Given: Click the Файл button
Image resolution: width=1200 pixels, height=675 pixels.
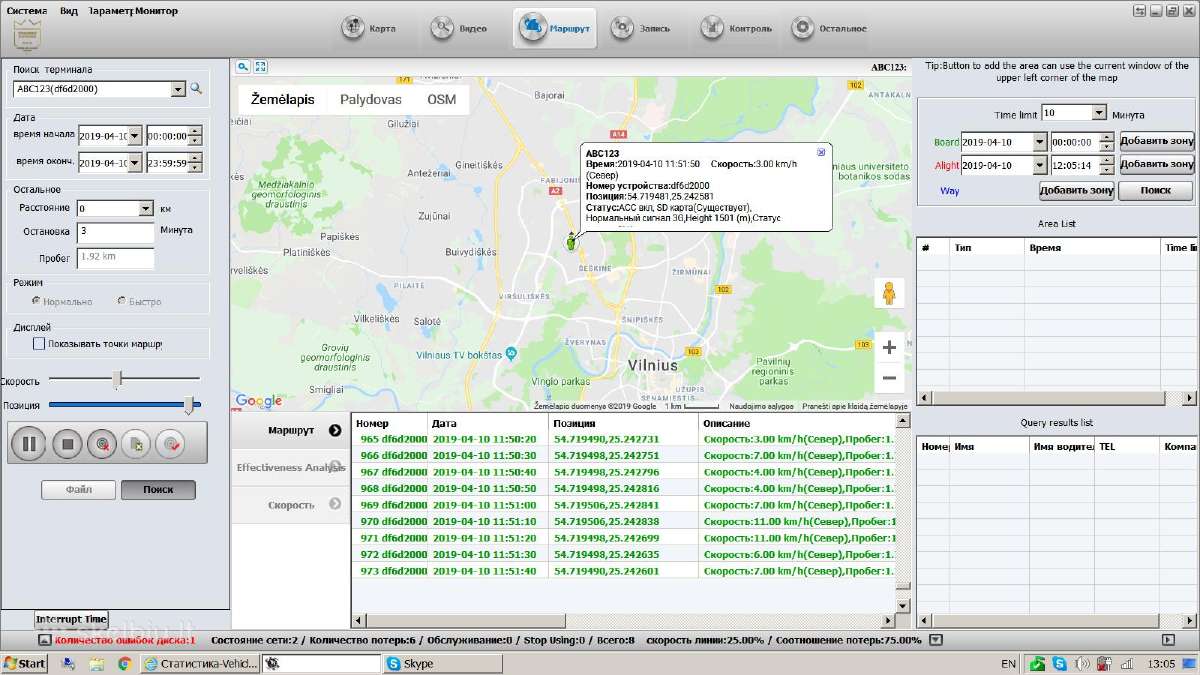Looking at the screenshot, I should pyautogui.click(x=78, y=490).
